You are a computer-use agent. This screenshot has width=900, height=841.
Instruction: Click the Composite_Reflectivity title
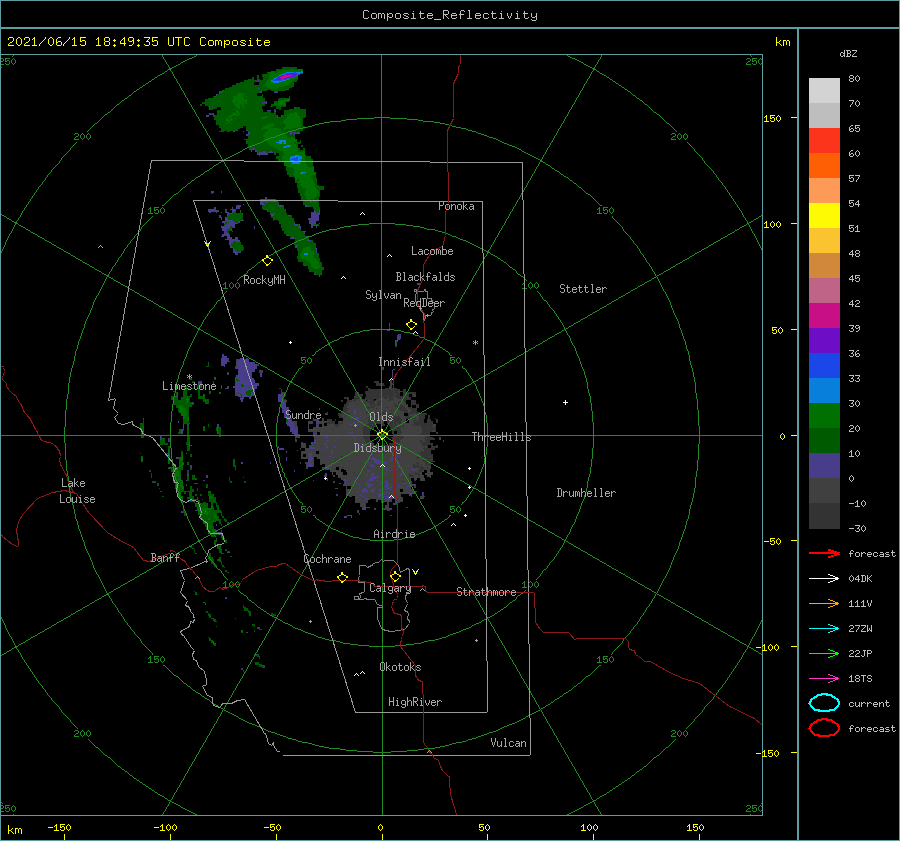coord(449,15)
